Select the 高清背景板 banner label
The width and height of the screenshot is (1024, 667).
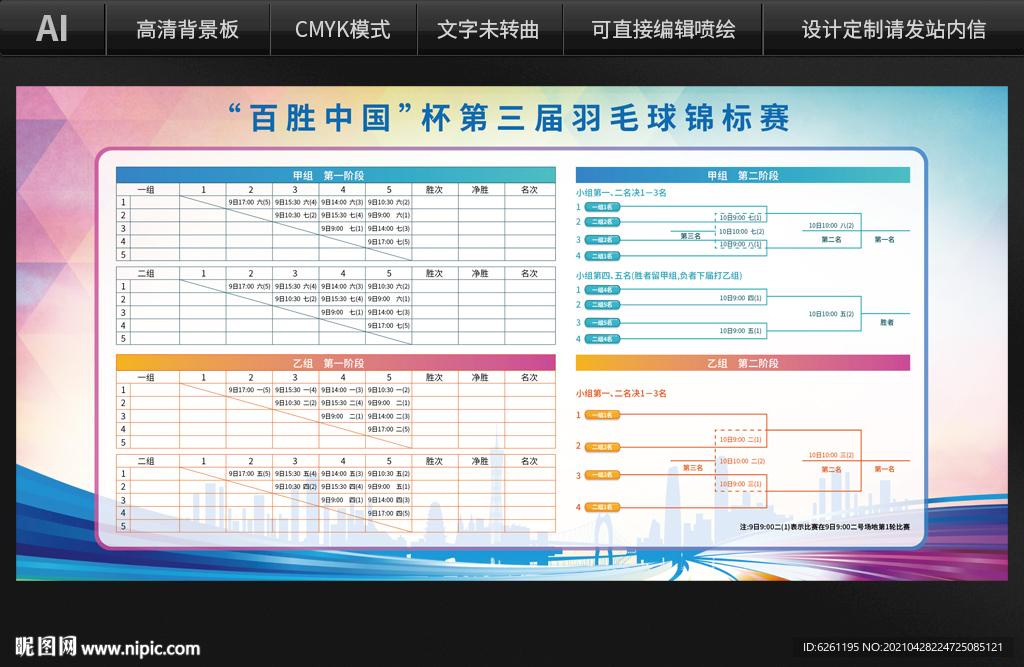tap(187, 29)
